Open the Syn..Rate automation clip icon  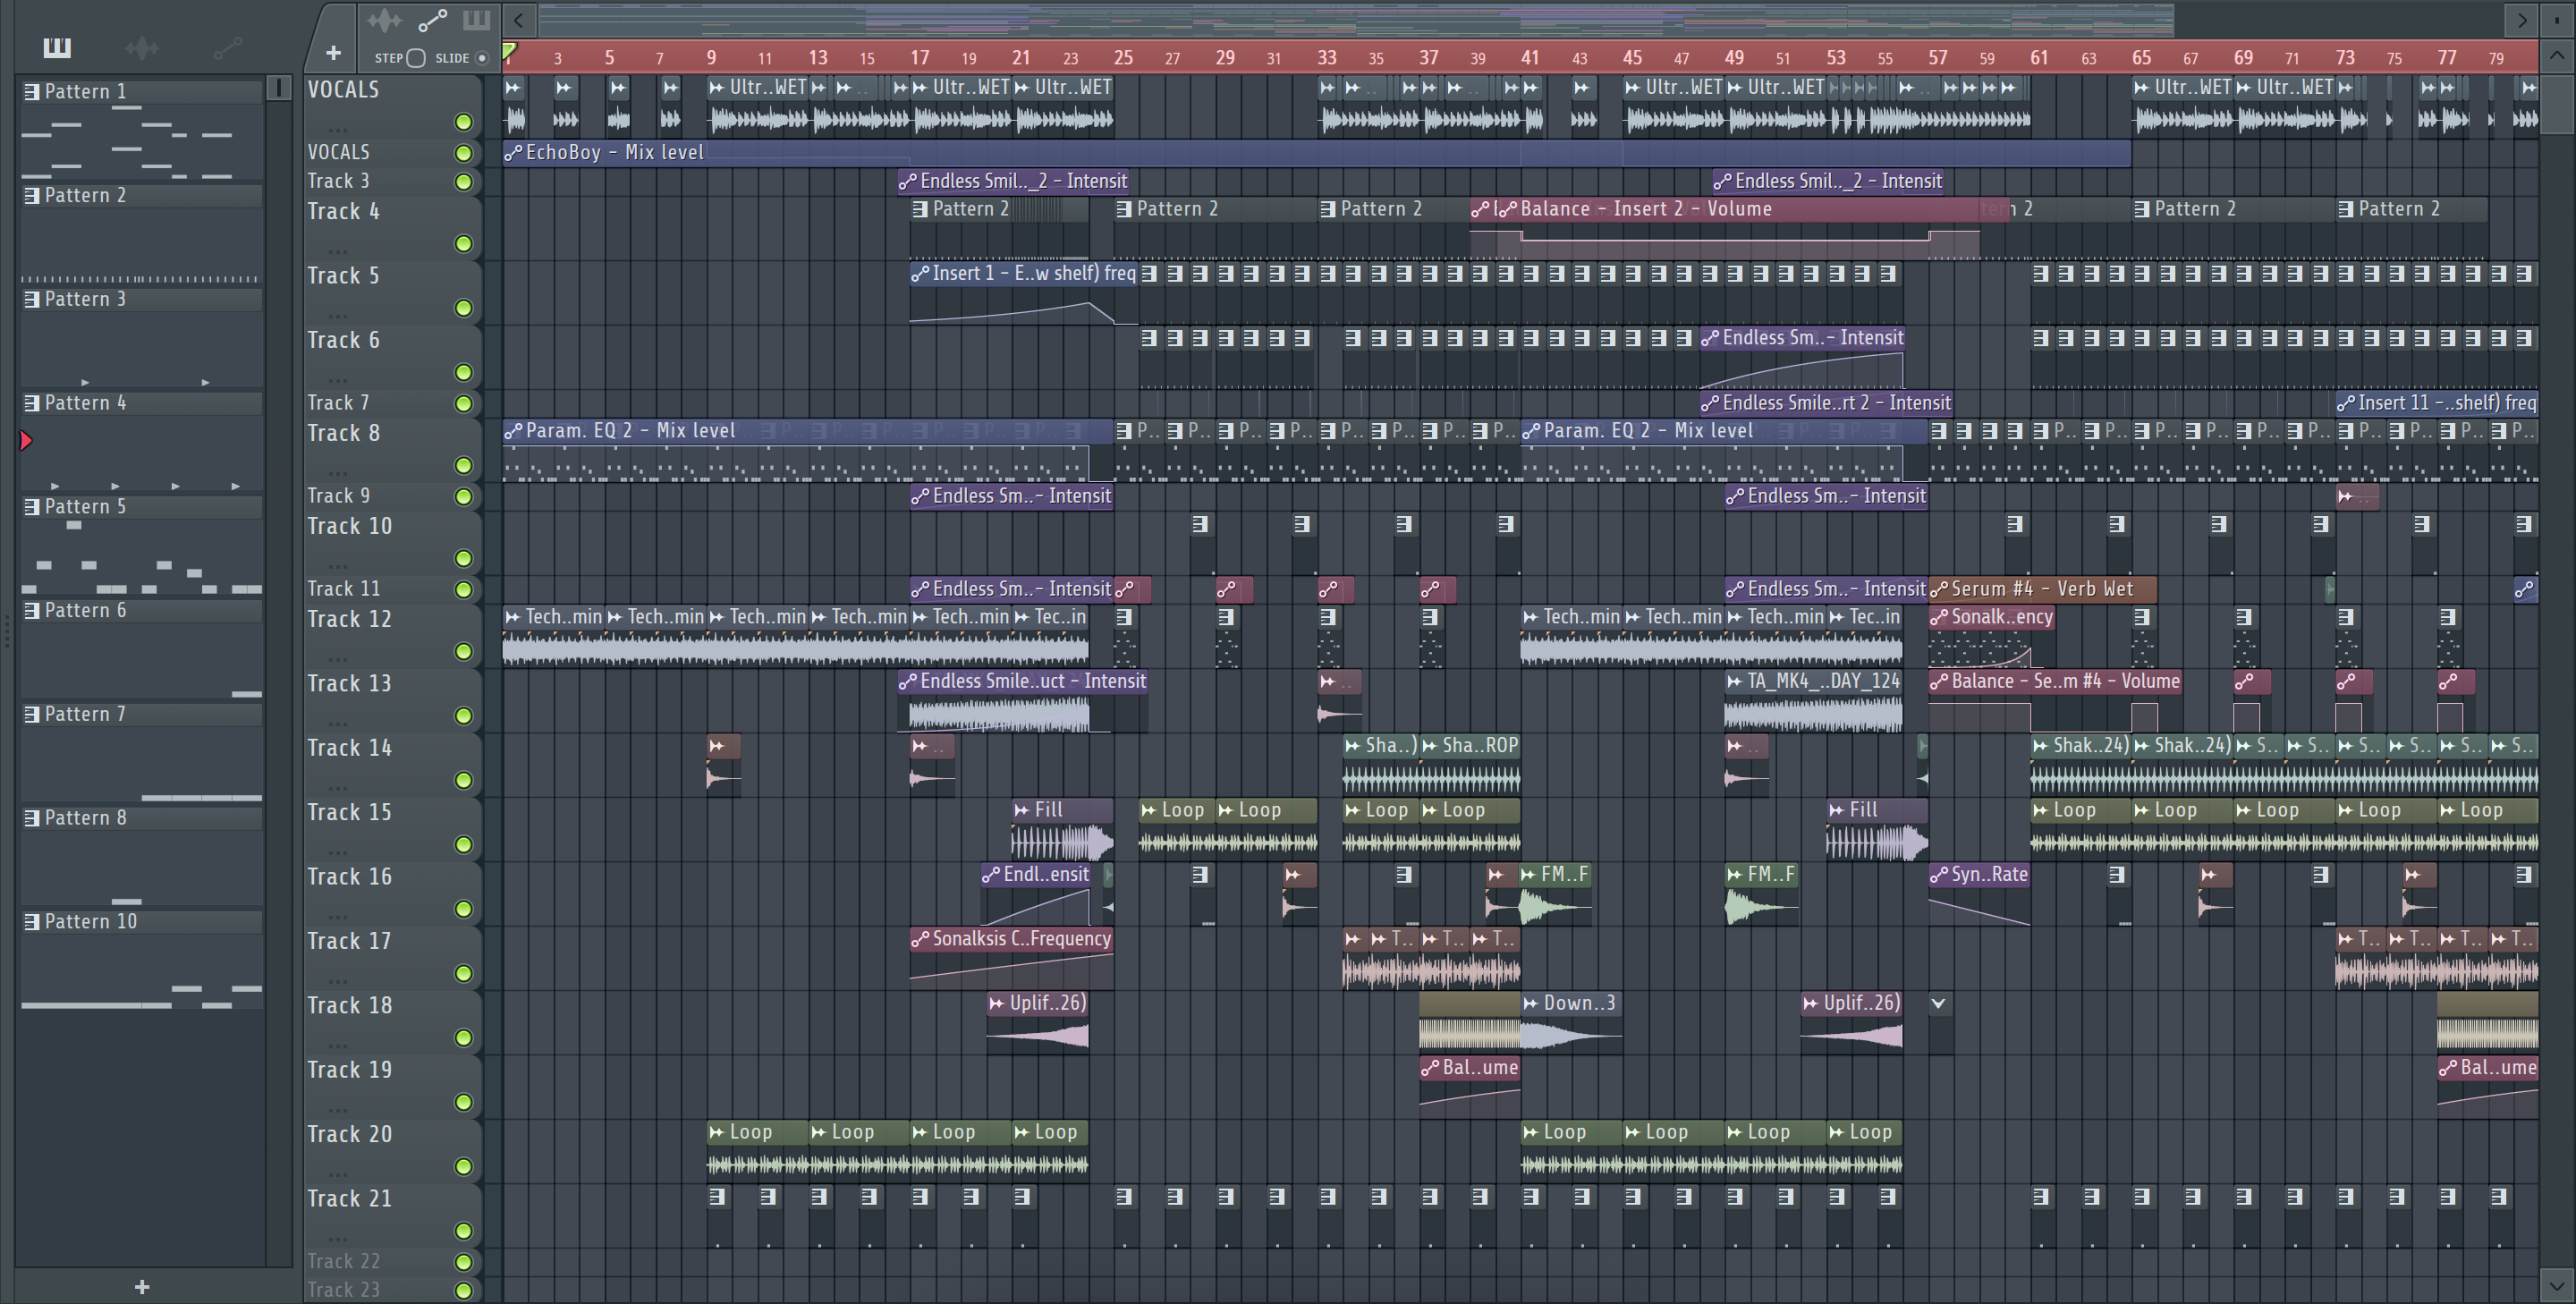[1939, 875]
